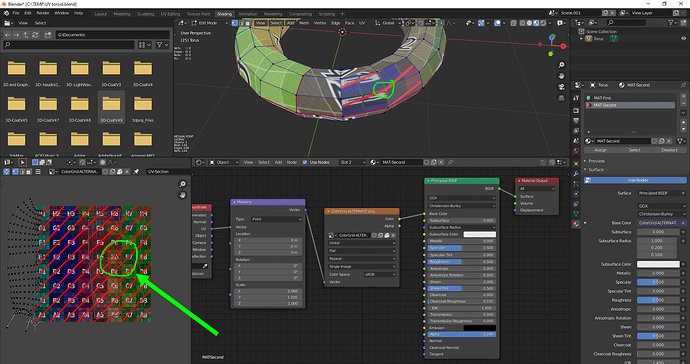The height and width of the screenshot is (364, 690).
Task: Refresh the file browser list
Action: coord(35,34)
